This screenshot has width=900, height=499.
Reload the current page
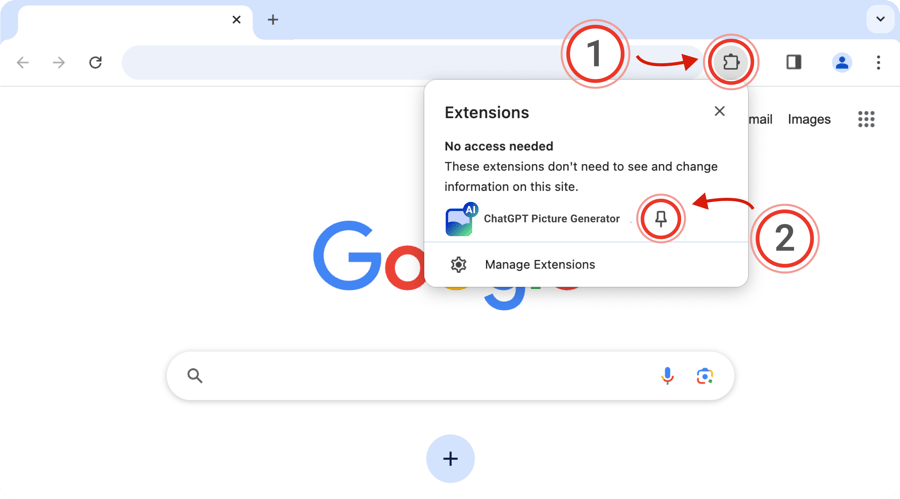tap(95, 62)
